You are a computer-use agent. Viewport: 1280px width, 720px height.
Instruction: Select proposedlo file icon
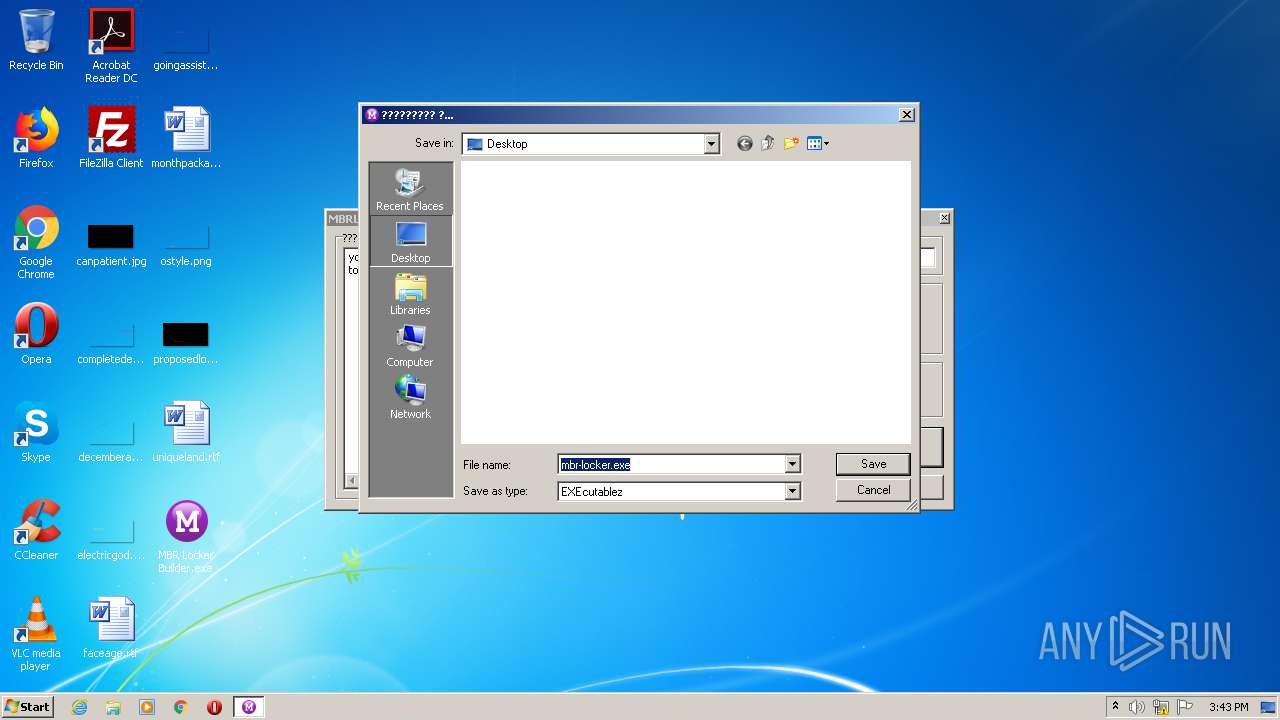[186, 342]
